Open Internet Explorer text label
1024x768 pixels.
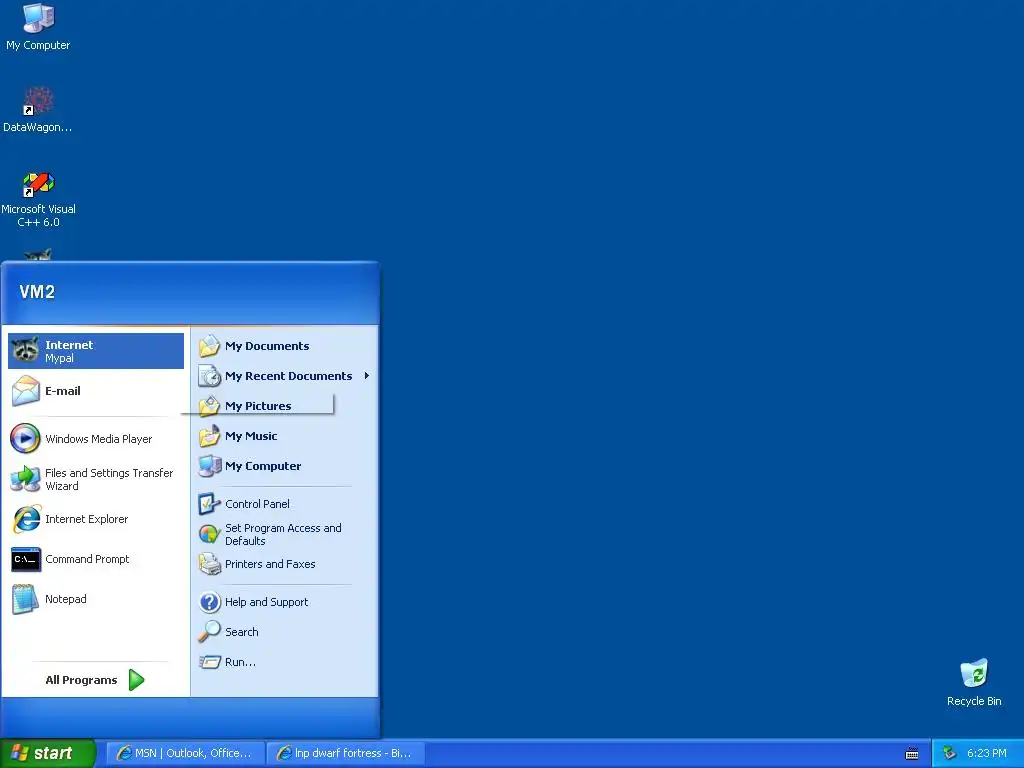tap(86, 519)
